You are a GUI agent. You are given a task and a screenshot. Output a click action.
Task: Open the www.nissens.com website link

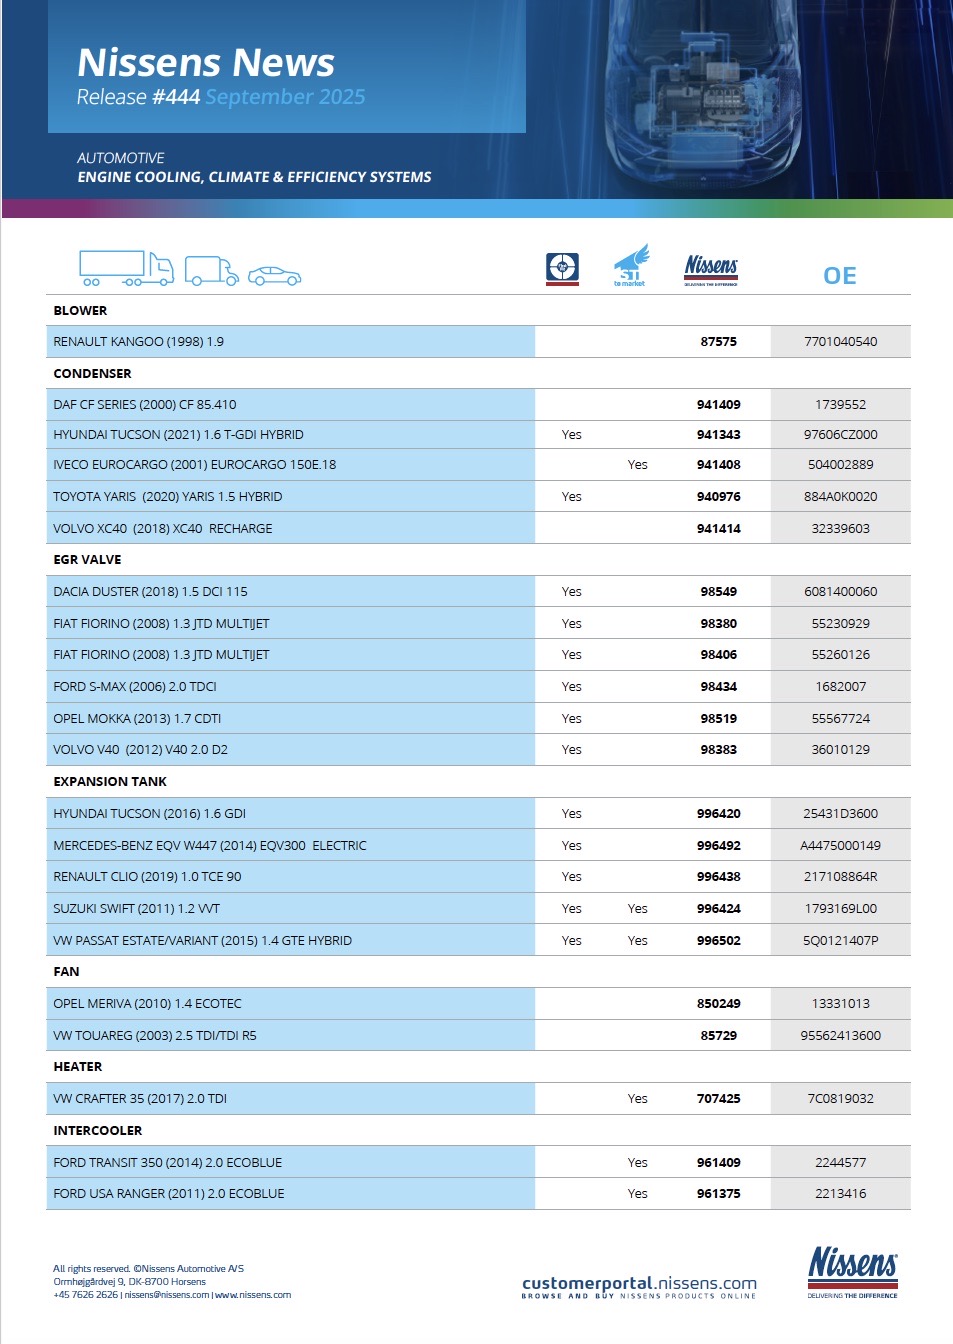coord(253,1295)
